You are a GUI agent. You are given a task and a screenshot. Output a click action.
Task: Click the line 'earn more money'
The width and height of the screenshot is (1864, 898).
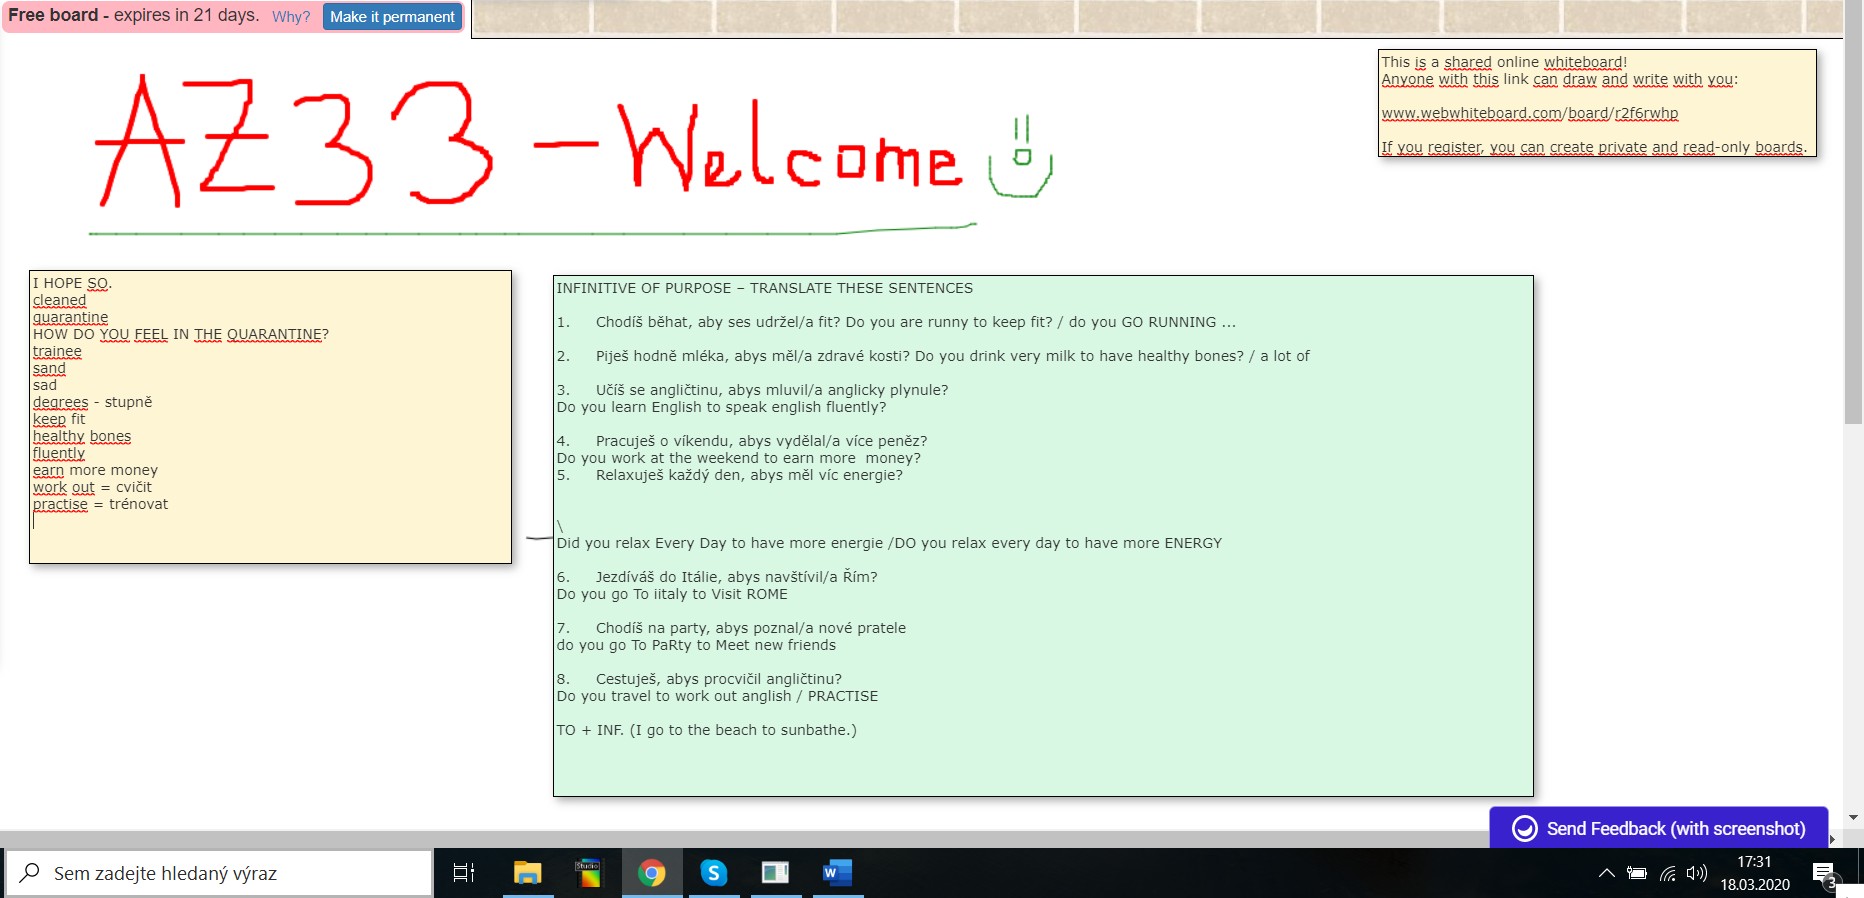pyautogui.click(x=95, y=470)
